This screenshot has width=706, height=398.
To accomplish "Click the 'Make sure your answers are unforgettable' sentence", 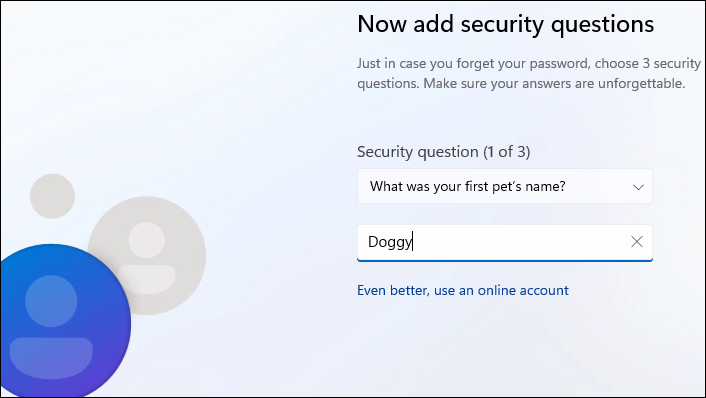I will [554, 84].
